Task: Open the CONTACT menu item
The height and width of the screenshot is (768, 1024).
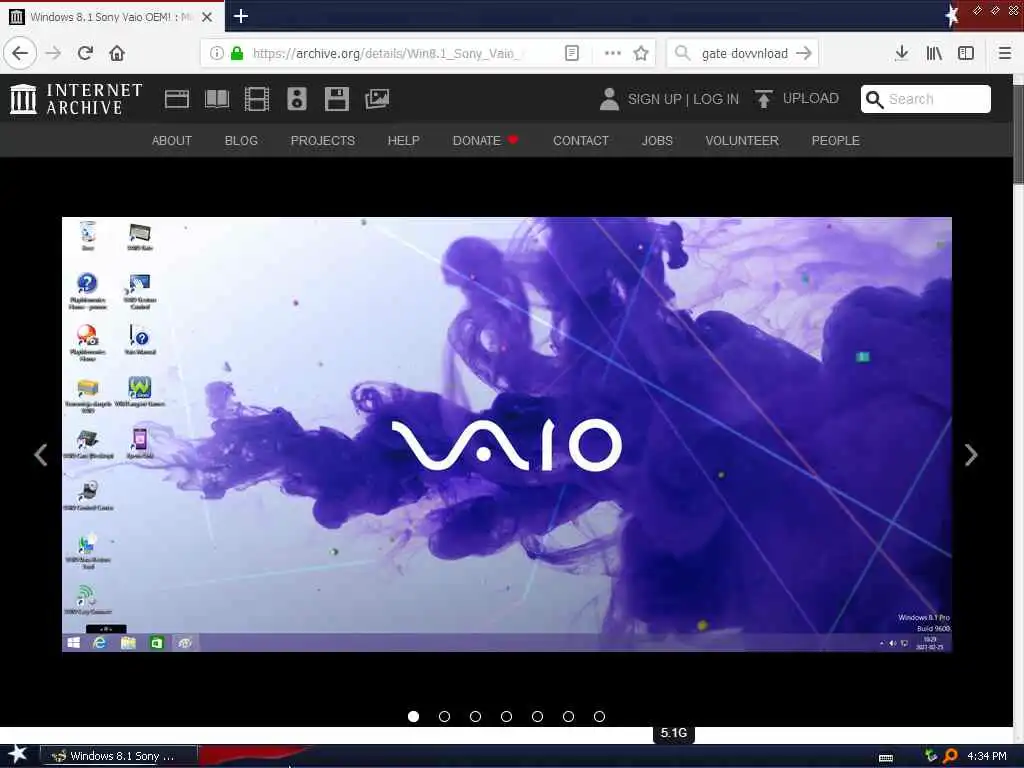Action: [x=581, y=140]
